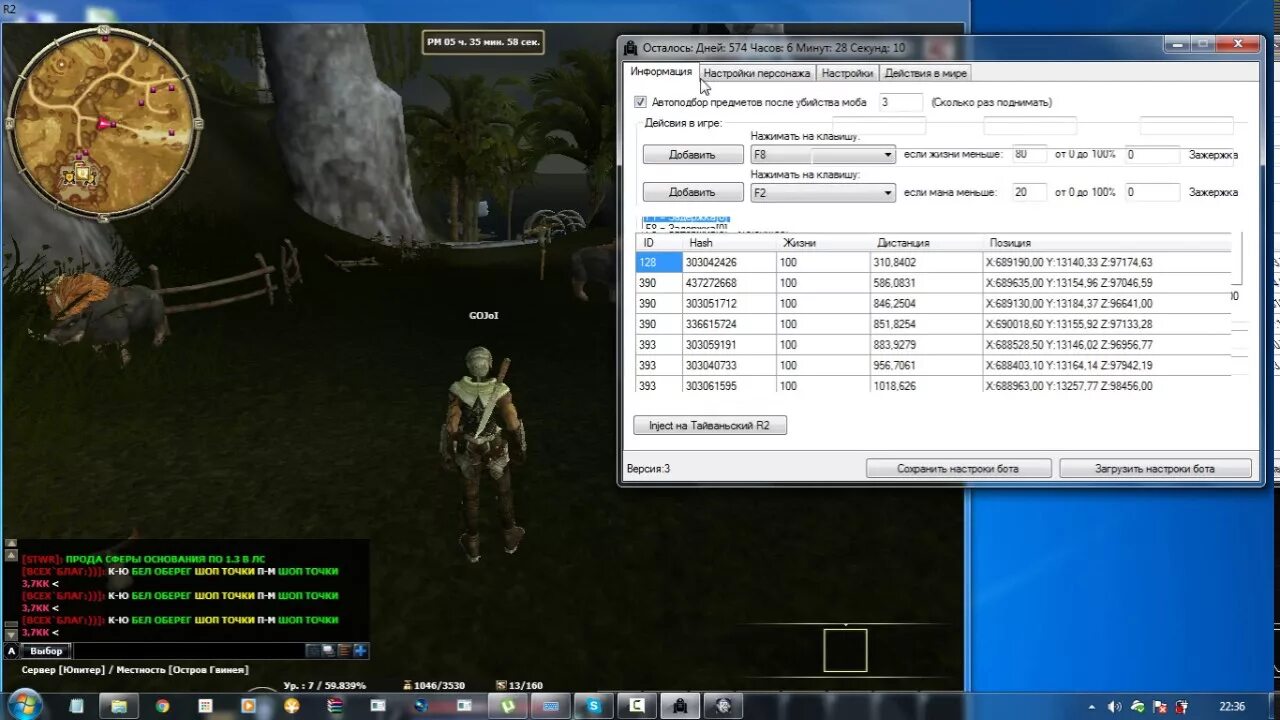
Task: Switch to Skype in the taskbar
Action: click(594, 706)
